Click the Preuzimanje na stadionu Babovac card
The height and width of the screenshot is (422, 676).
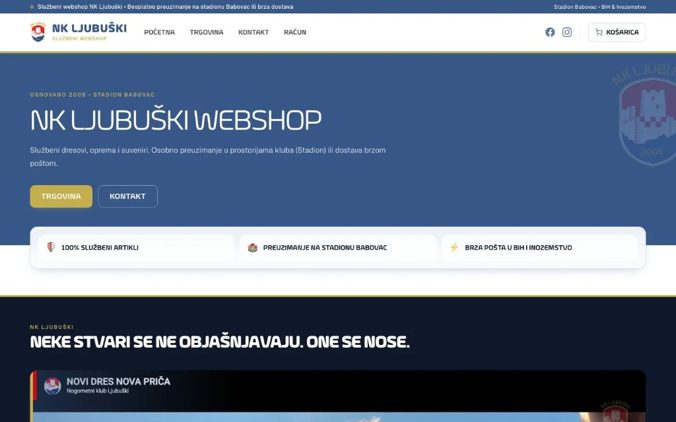pyautogui.click(x=338, y=247)
